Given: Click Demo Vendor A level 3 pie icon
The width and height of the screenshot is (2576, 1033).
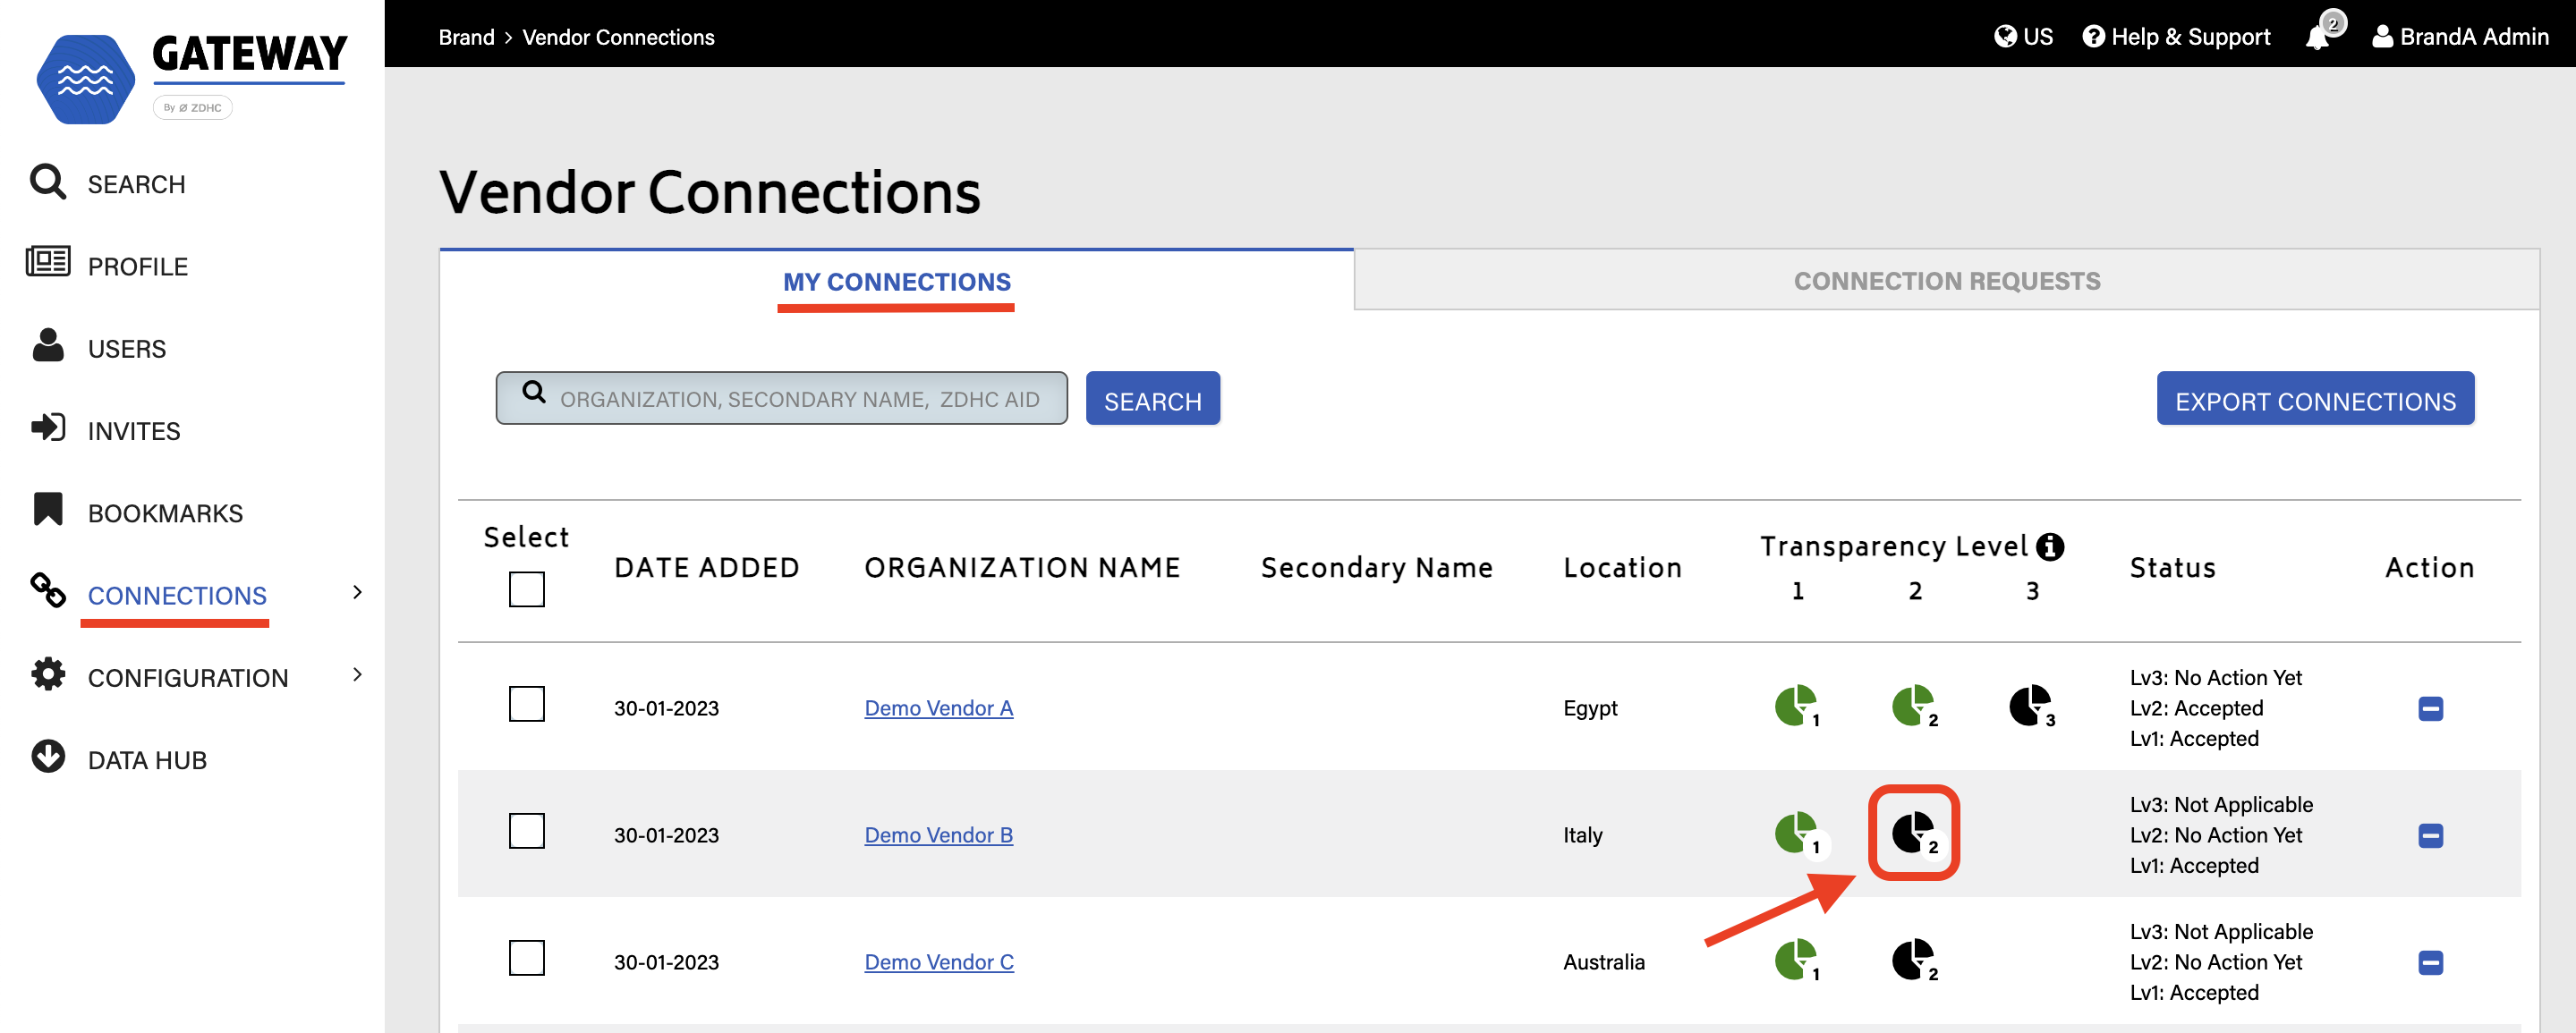Looking at the screenshot, I should tap(2032, 707).
